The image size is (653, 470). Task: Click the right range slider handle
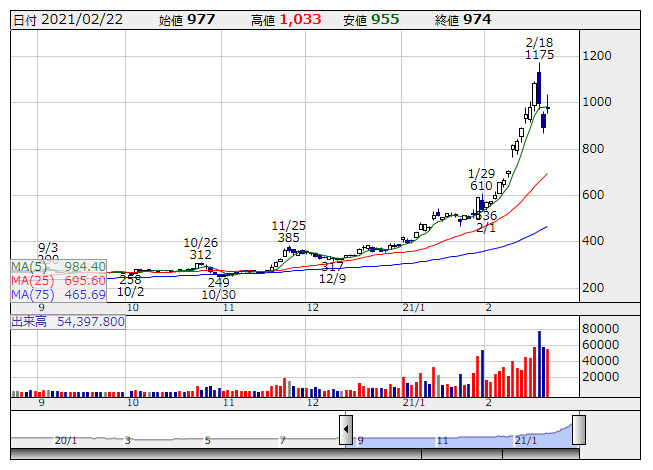coord(578,430)
